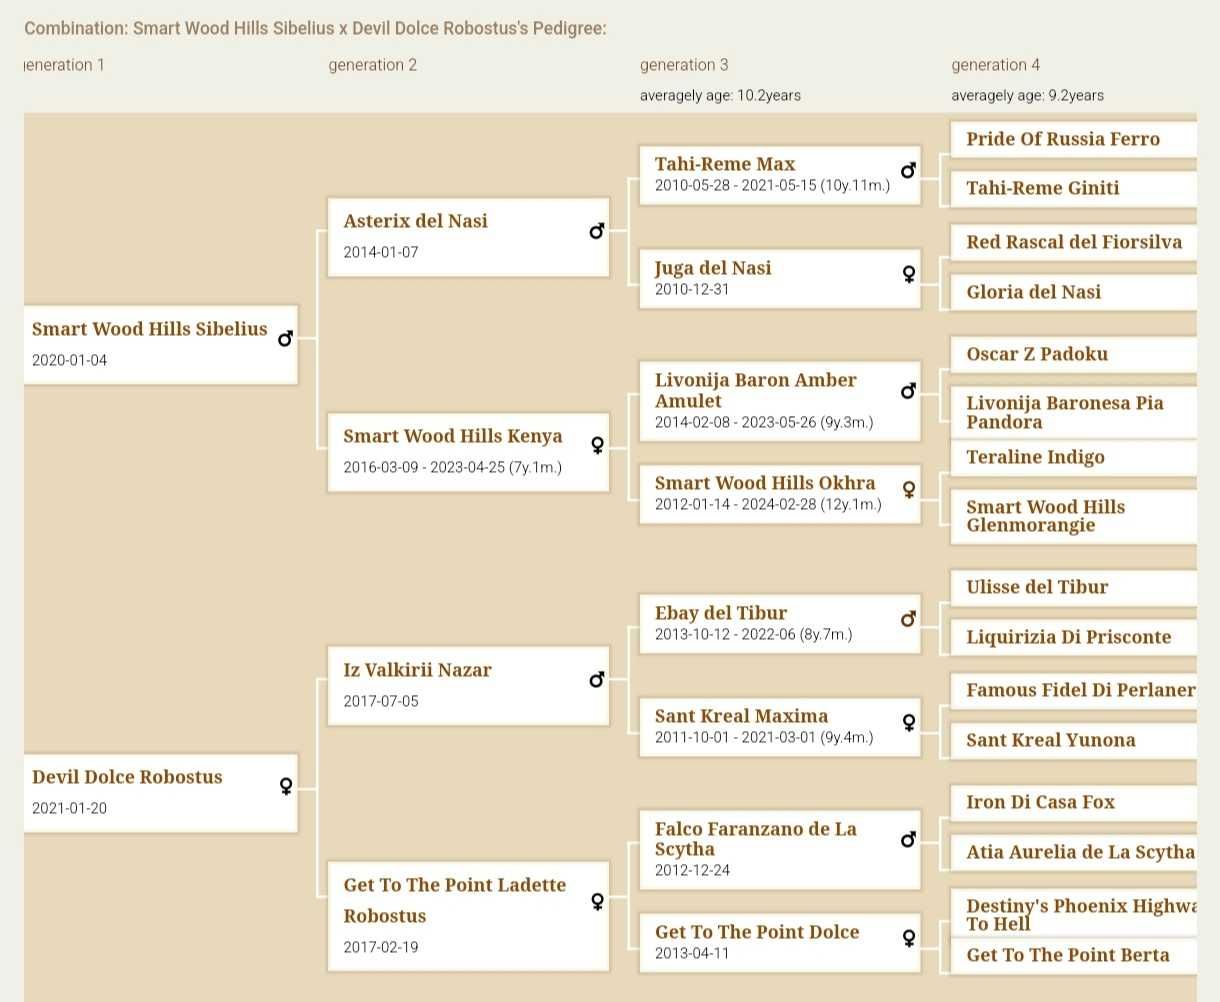Click female symbol on Juga del Nasi card
This screenshot has width=1220, height=1002.
coord(908,273)
